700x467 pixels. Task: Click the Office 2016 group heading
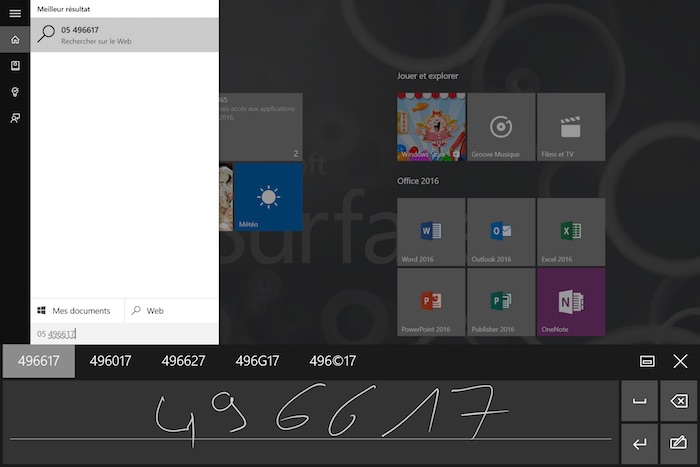pyautogui.click(x=418, y=181)
